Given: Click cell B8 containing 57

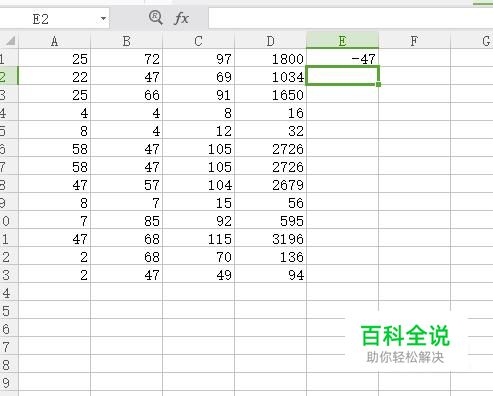Looking at the screenshot, I should tap(126, 184).
